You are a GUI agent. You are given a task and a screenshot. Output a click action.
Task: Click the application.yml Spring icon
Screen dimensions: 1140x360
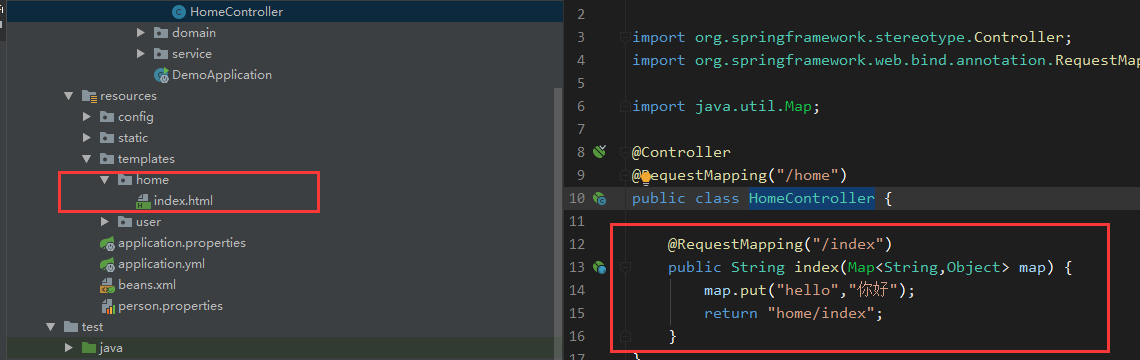point(108,264)
